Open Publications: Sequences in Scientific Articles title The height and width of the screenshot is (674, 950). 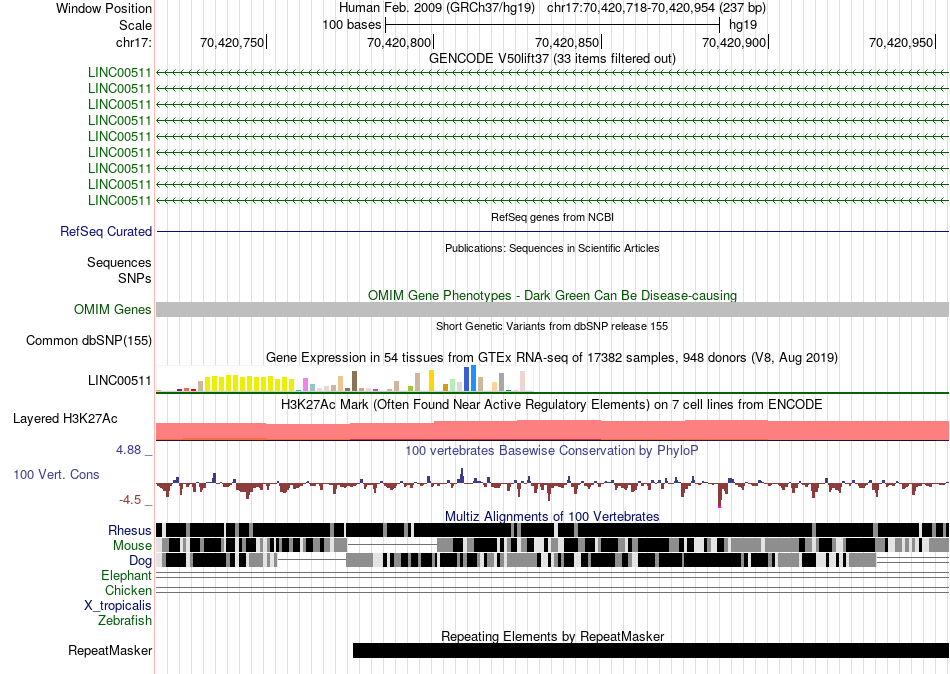click(x=552, y=248)
